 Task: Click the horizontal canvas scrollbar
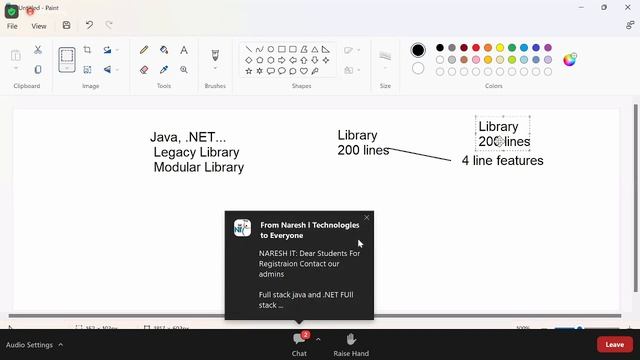pos(315,316)
